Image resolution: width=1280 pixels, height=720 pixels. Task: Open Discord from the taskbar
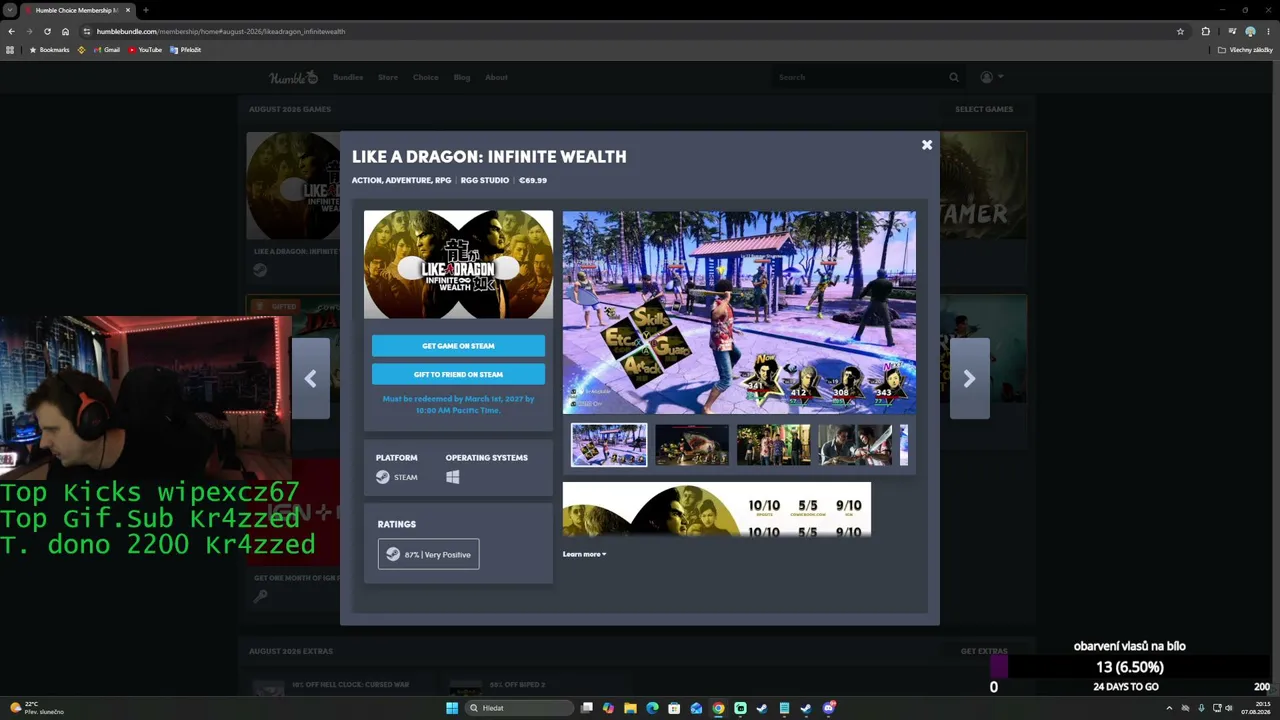[x=828, y=708]
